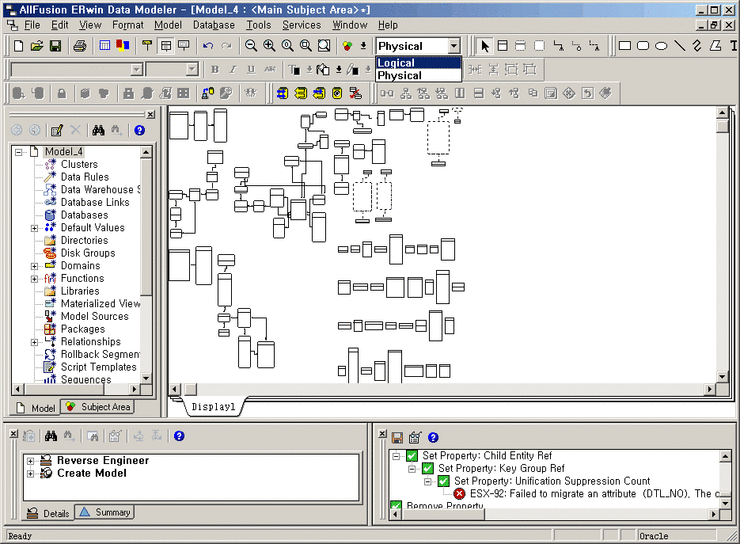Select the pointer arrow tool

(485, 46)
